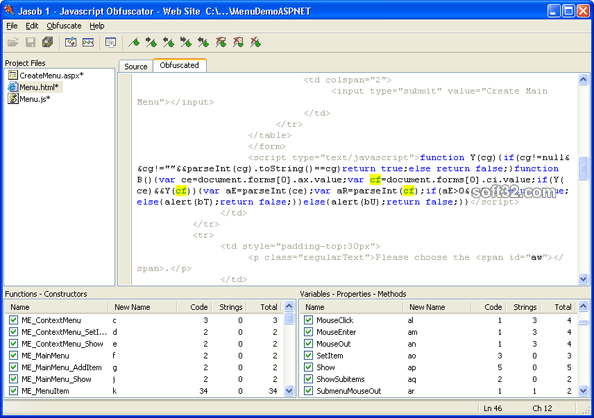Click Variables list scrollbar up arrow
This screenshot has width=594, height=418.
pos(583,306)
